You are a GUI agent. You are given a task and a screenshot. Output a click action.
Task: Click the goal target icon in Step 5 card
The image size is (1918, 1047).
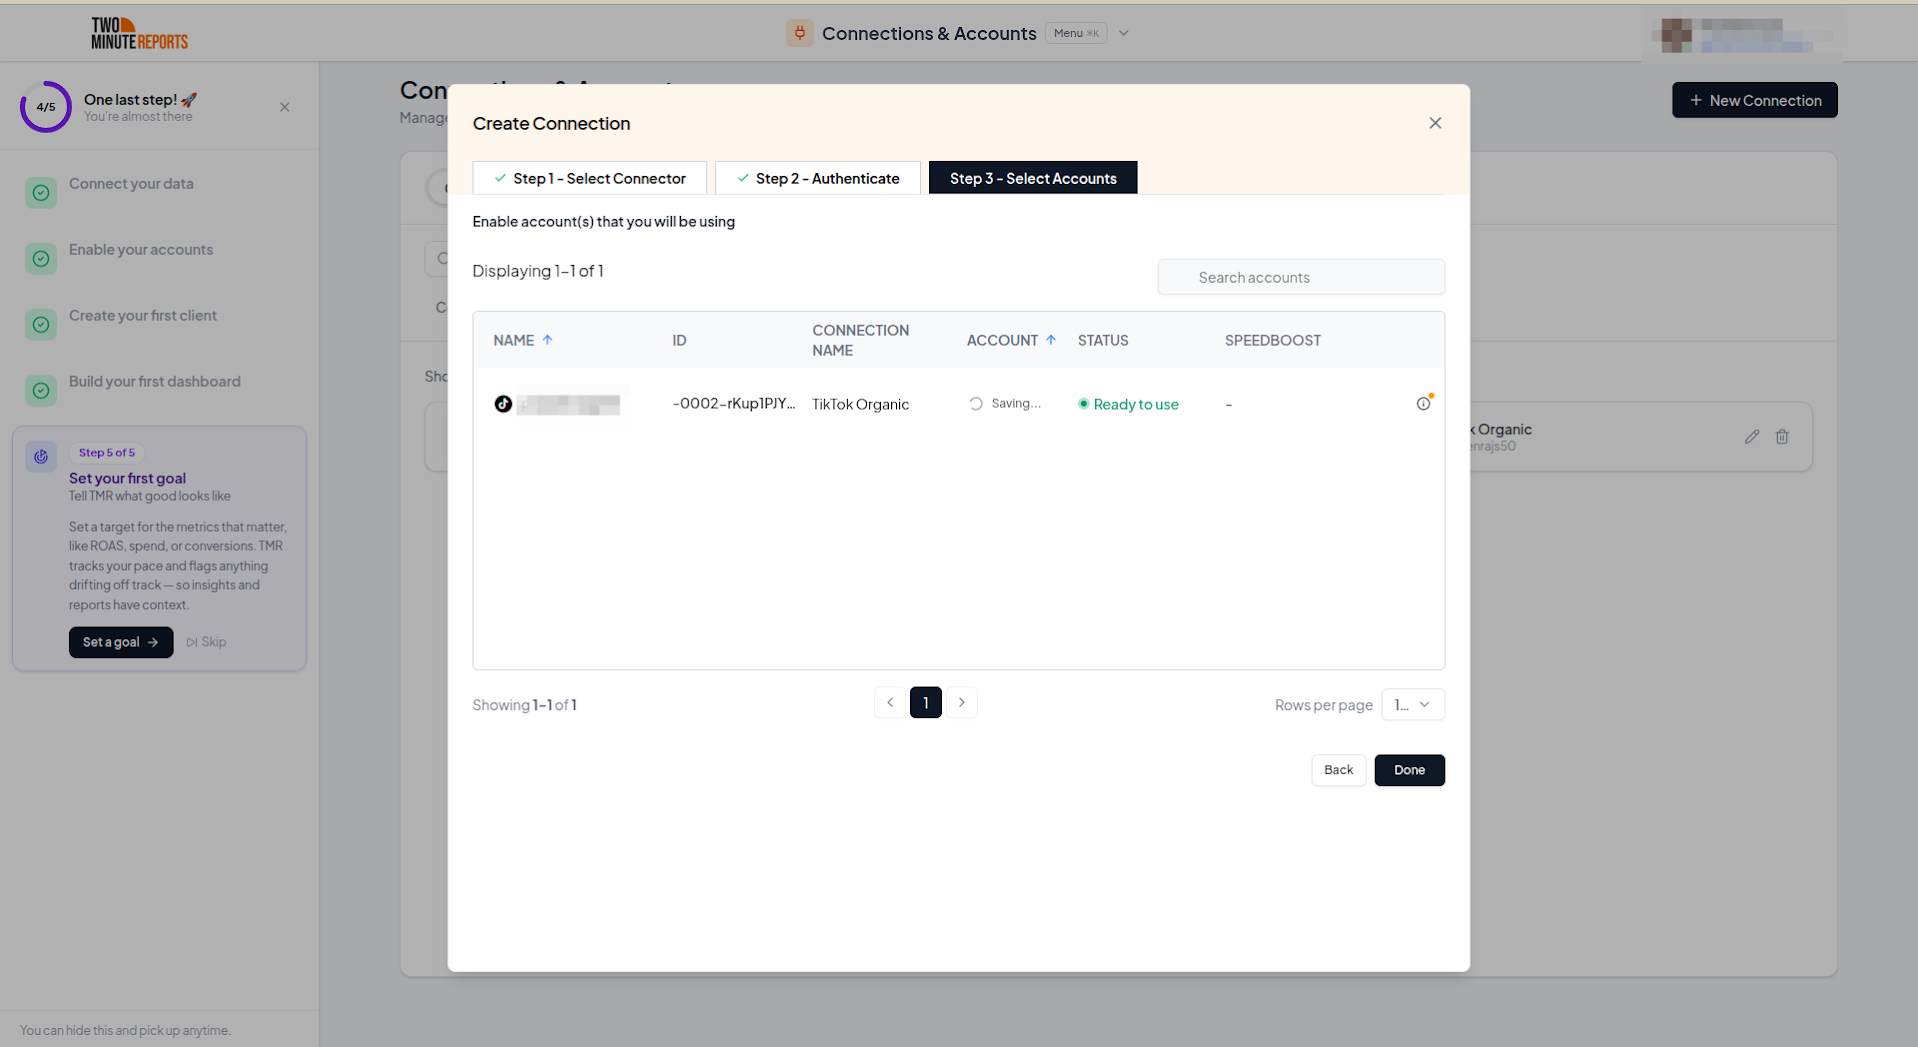tap(41, 457)
